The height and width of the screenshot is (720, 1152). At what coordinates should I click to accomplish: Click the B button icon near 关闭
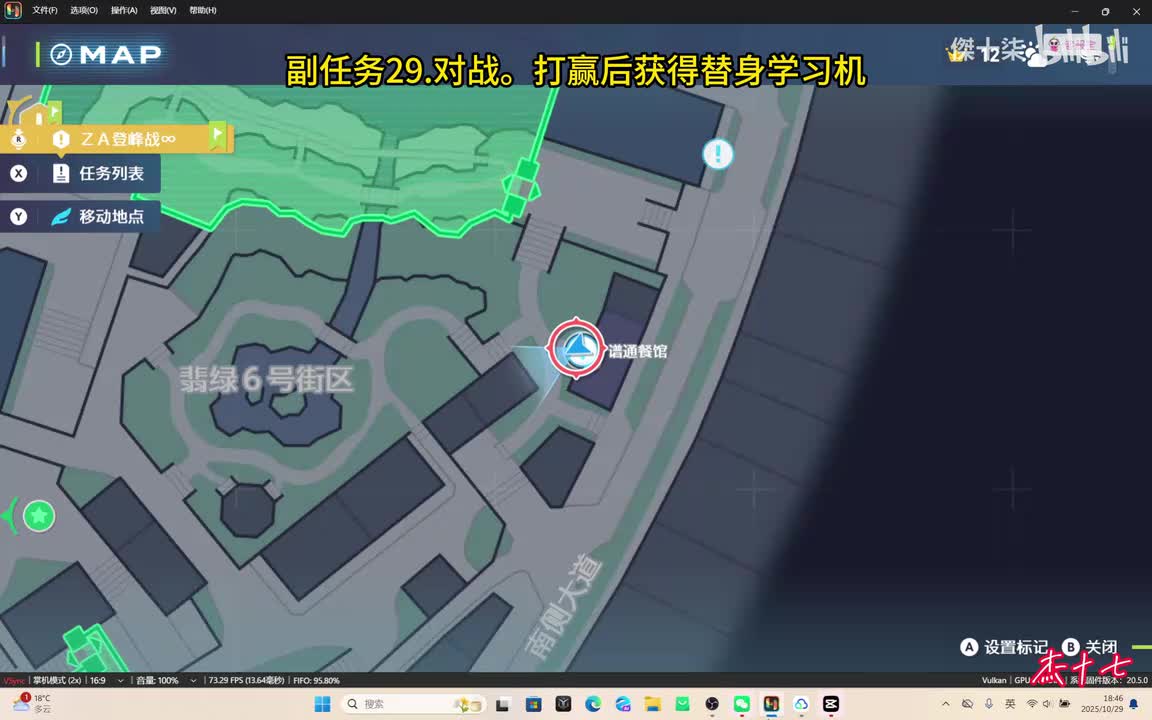pyautogui.click(x=1070, y=647)
